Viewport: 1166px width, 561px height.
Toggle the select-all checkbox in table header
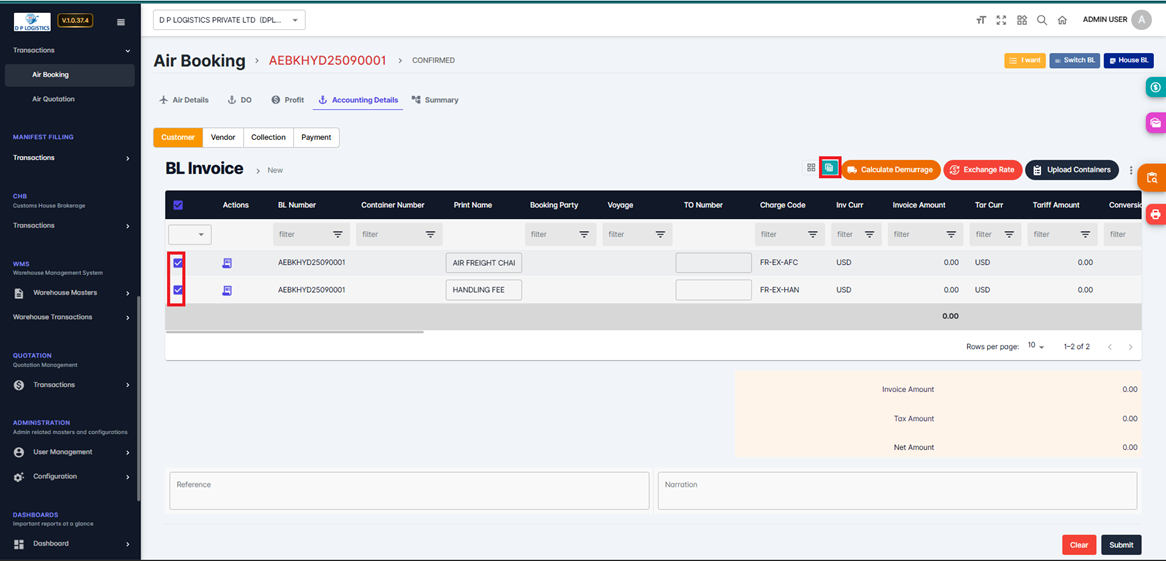178,205
